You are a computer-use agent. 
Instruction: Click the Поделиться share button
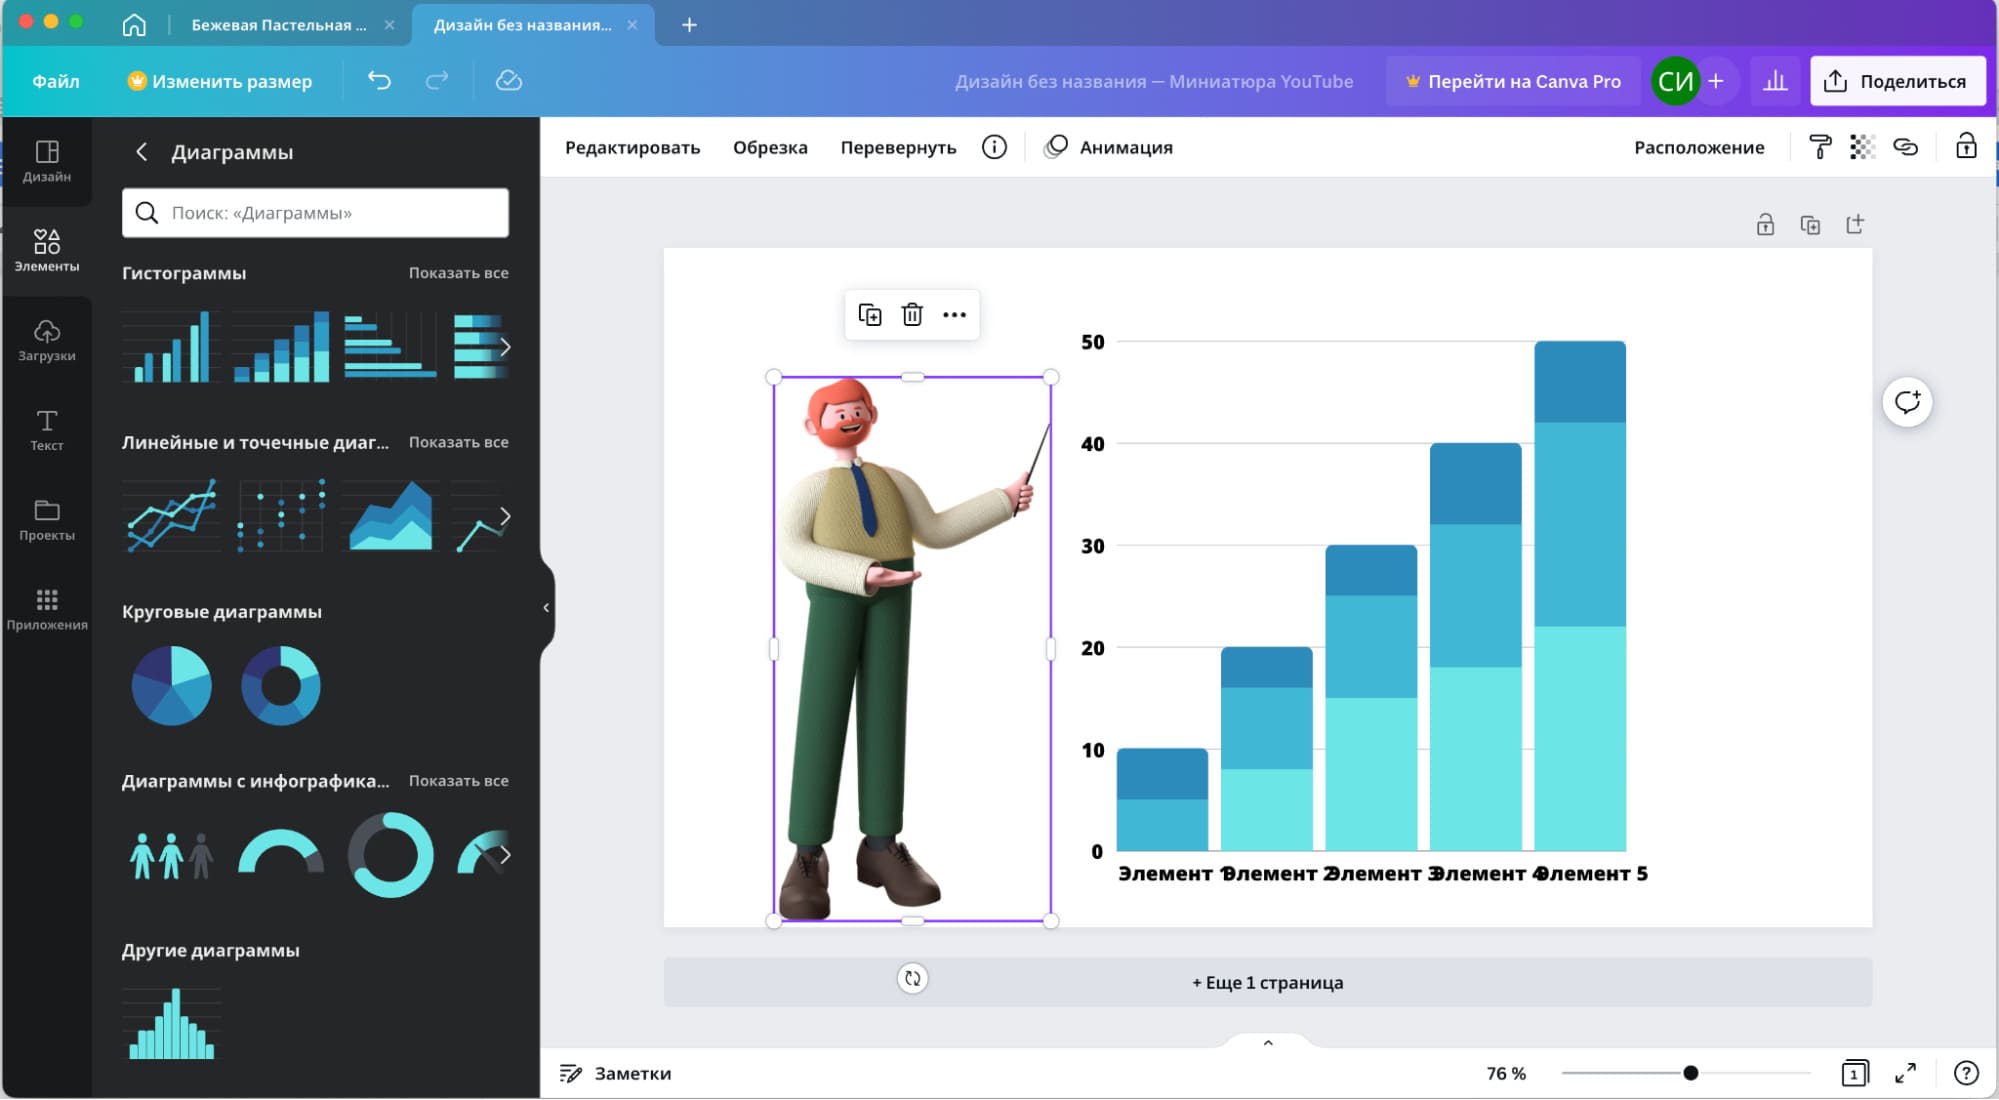[x=1897, y=81]
